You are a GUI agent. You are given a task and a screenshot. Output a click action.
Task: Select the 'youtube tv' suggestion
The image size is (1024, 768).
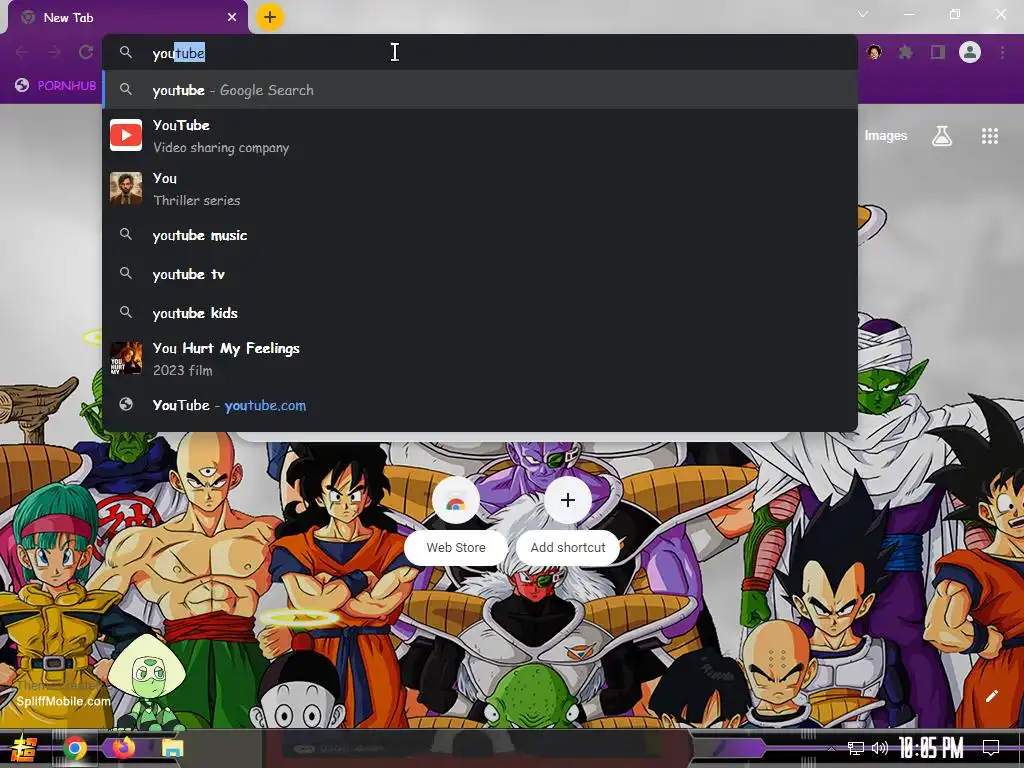tap(480, 274)
